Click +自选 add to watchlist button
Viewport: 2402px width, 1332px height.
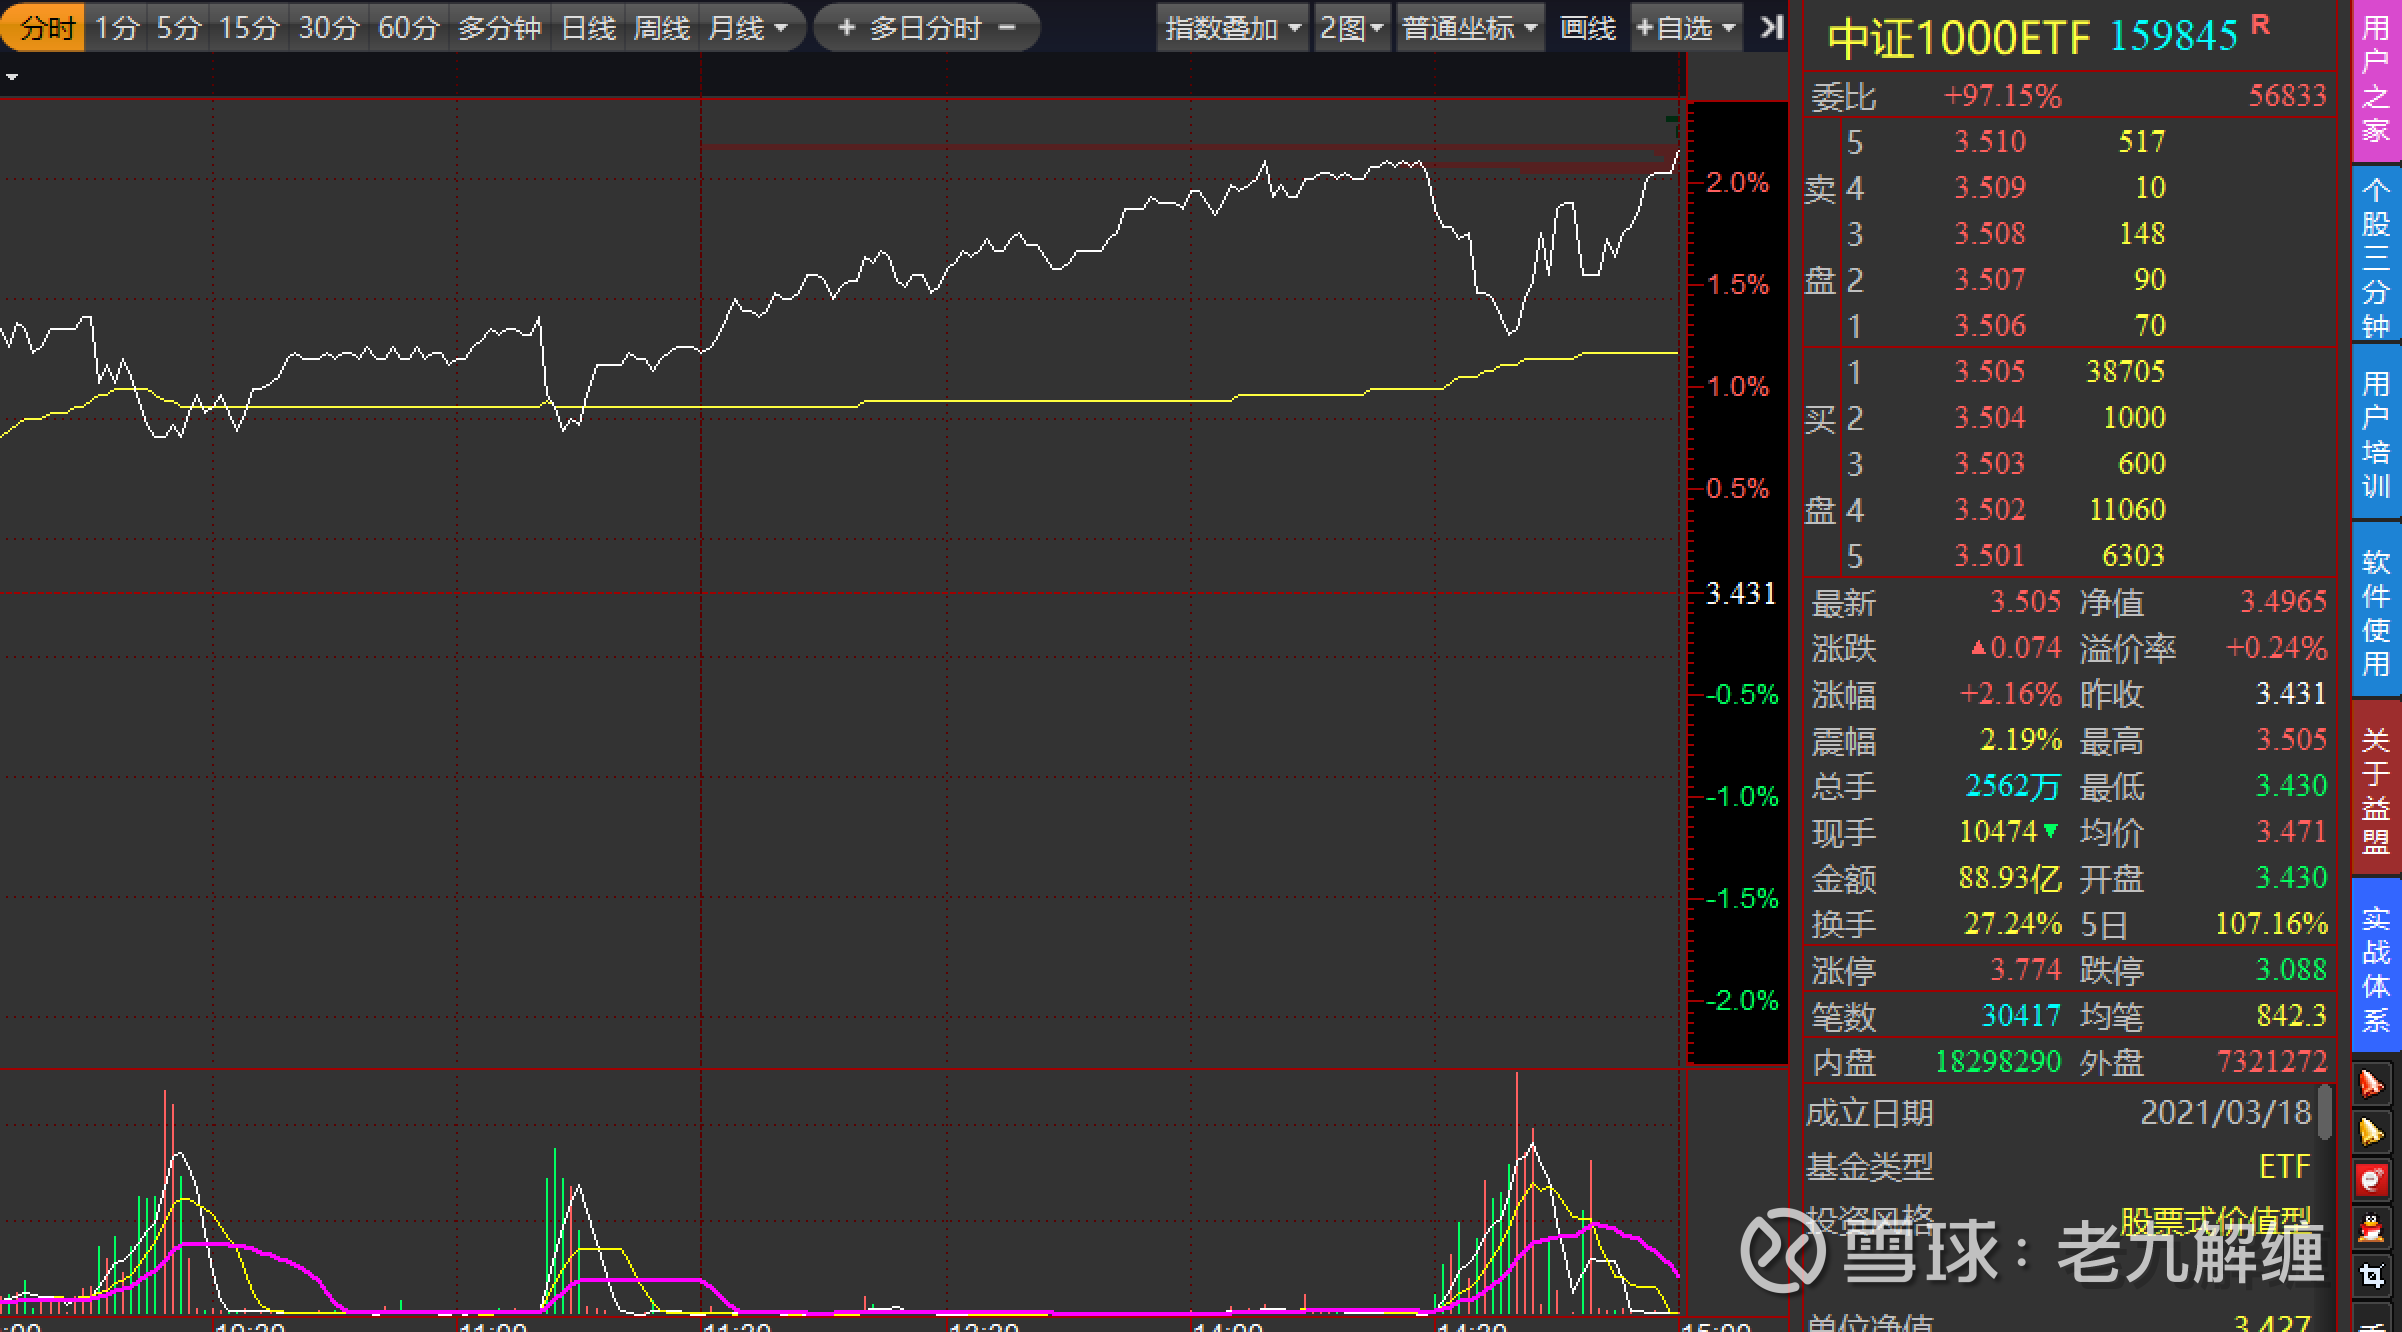[1685, 28]
